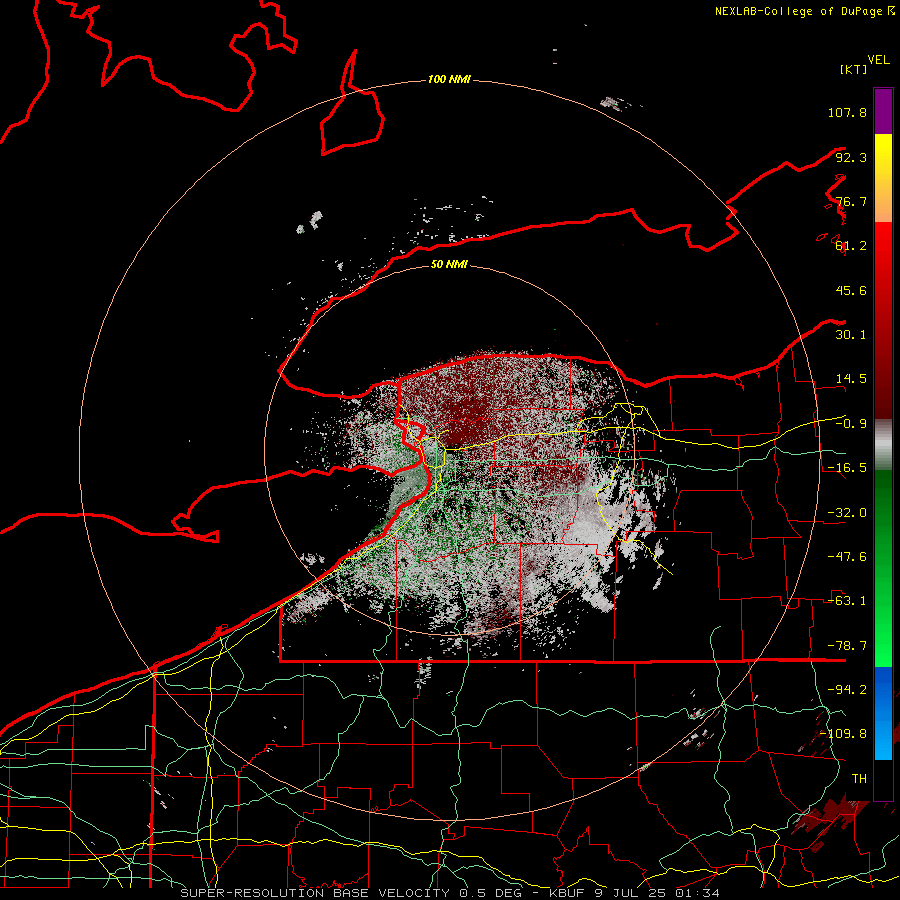This screenshot has width=900, height=900.
Task: Select the 92.3 velocity scale label
Action: [x=851, y=157]
